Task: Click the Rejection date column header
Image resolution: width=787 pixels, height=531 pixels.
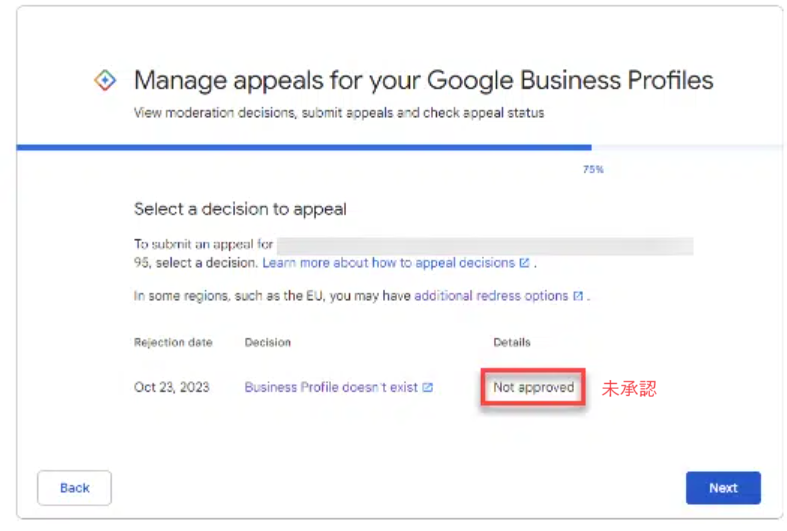Action: click(x=173, y=342)
